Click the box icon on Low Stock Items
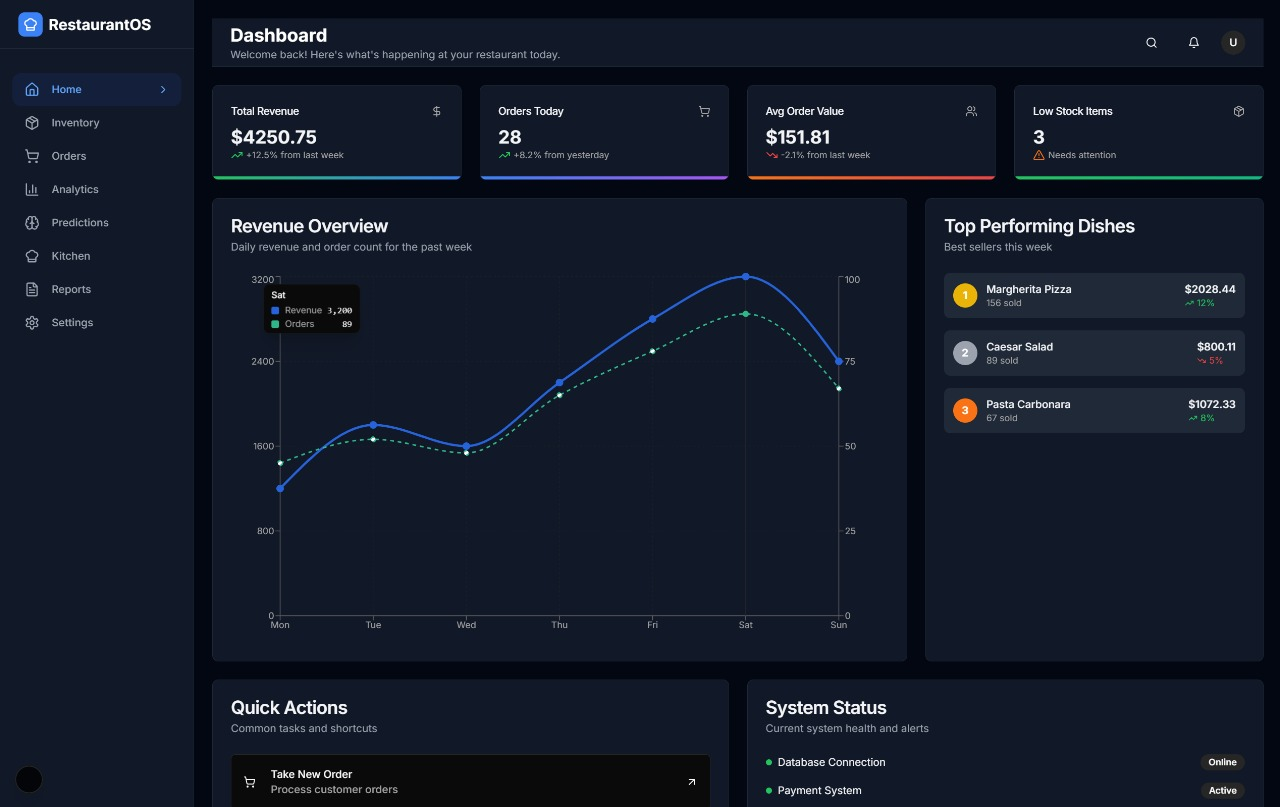Image resolution: width=1280 pixels, height=807 pixels. tap(1239, 111)
